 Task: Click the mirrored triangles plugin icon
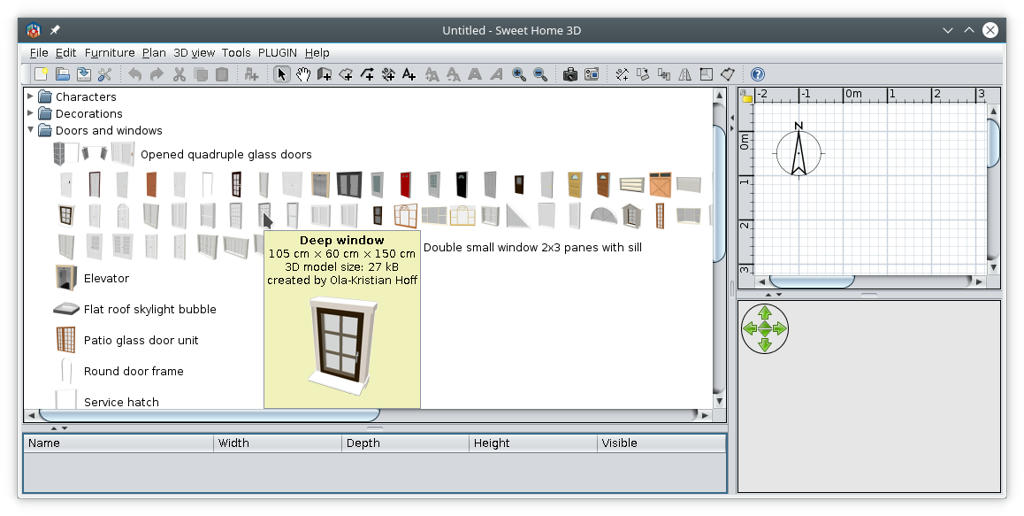(x=685, y=74)
